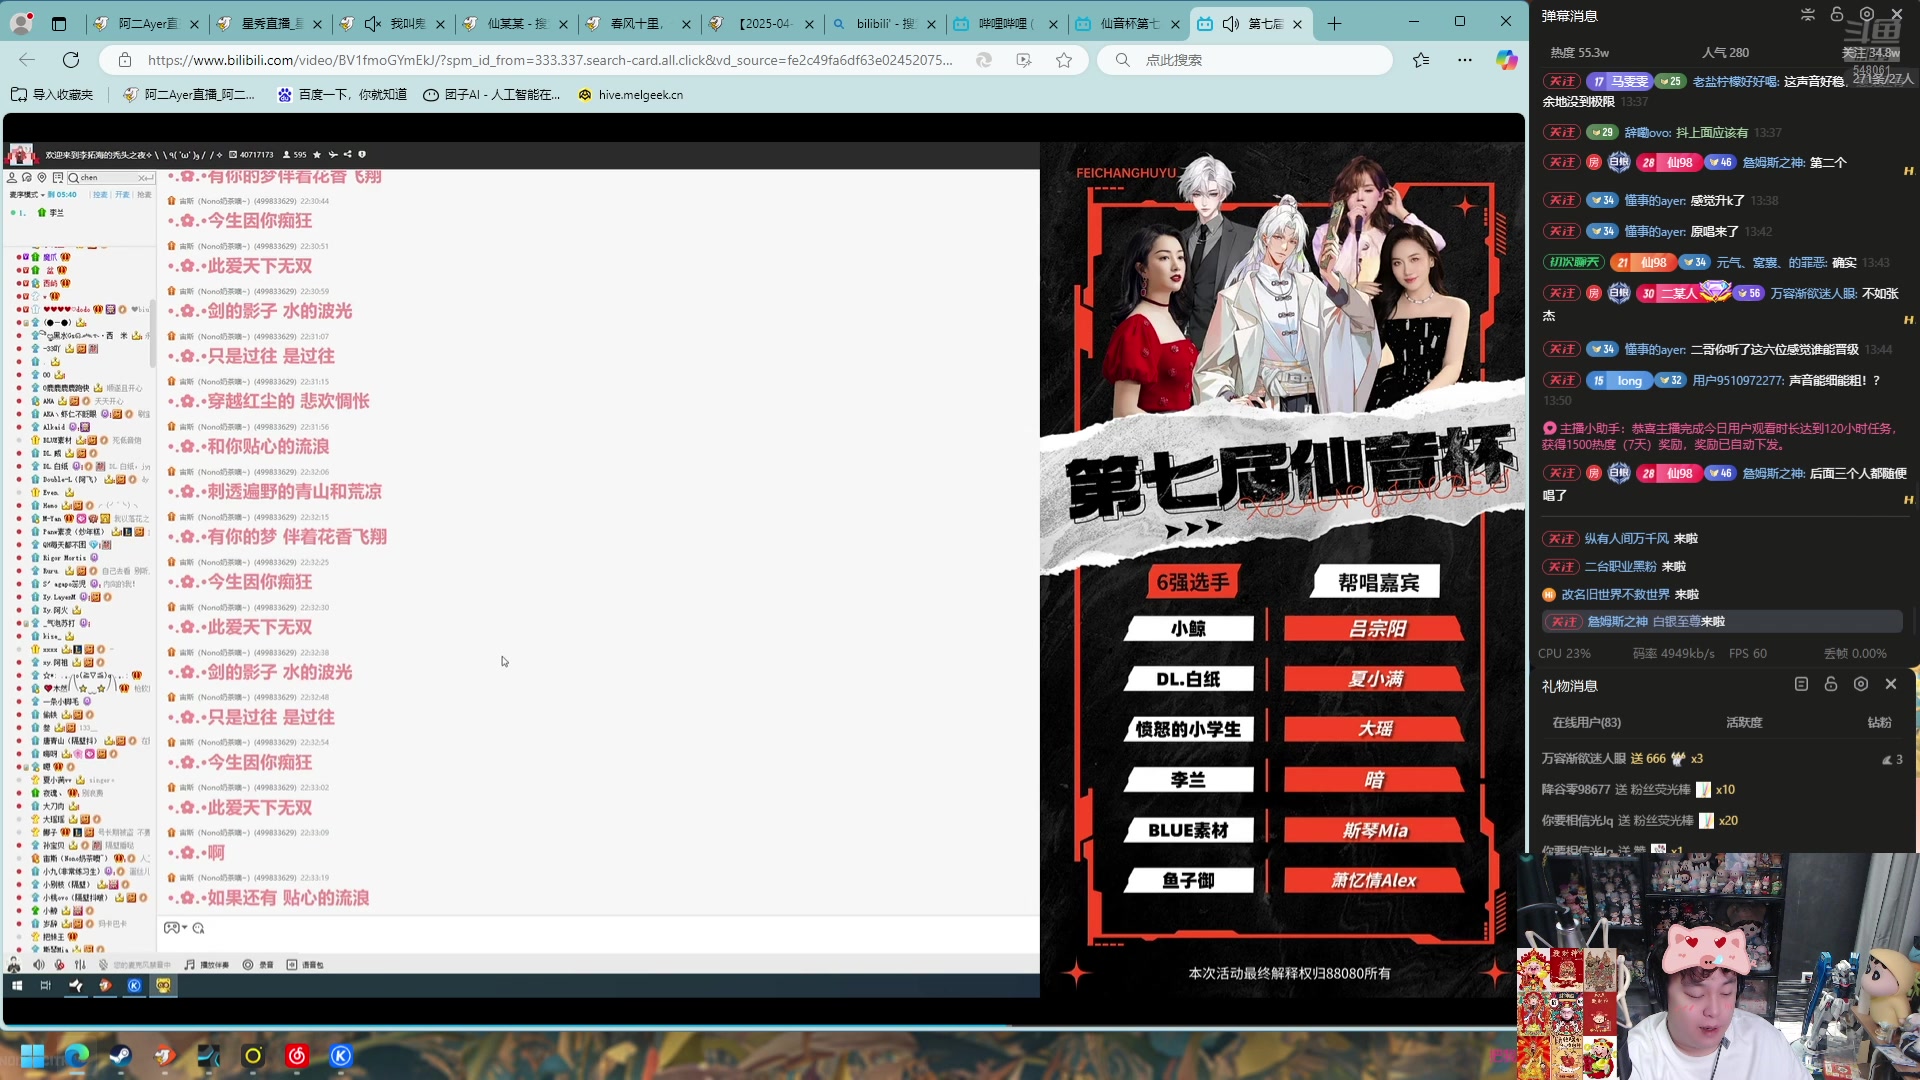Toggle the danmaku panel lock icon
The image size is (1920, 1080).
1837,14
